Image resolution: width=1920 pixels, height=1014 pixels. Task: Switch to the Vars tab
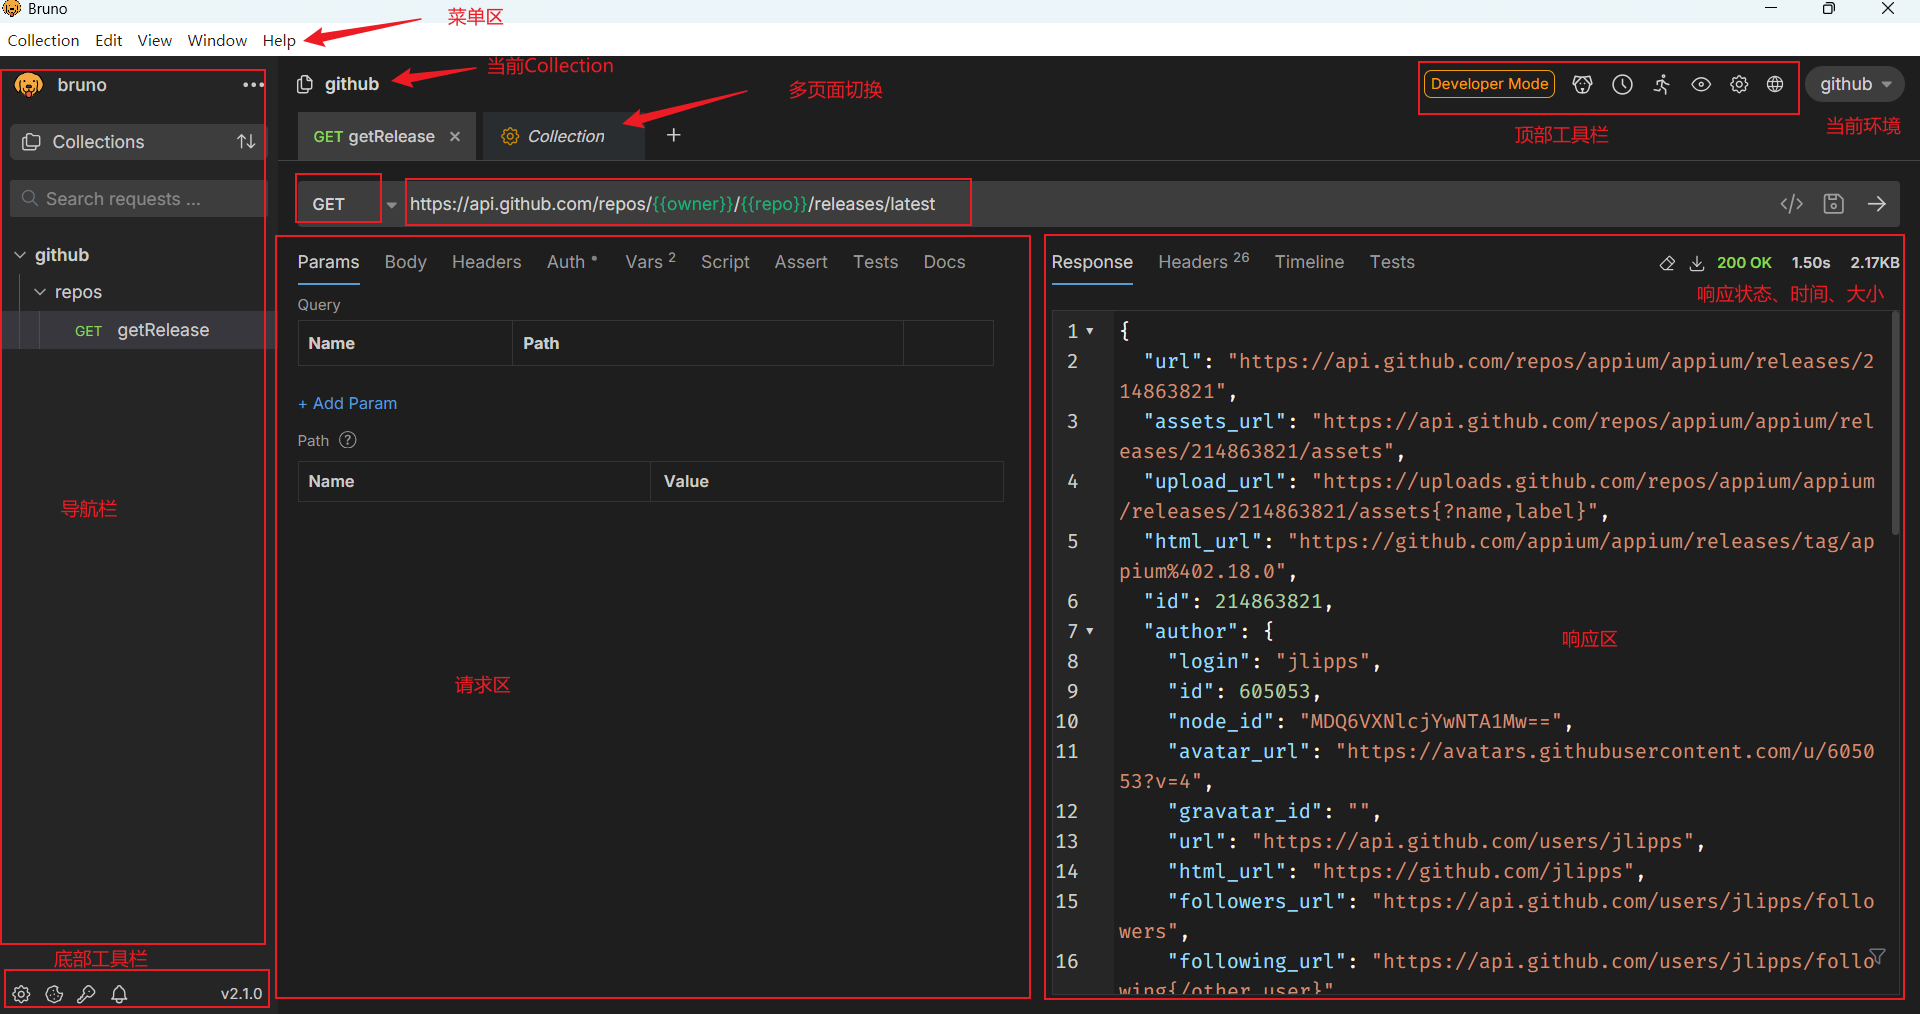pos(650,262)
